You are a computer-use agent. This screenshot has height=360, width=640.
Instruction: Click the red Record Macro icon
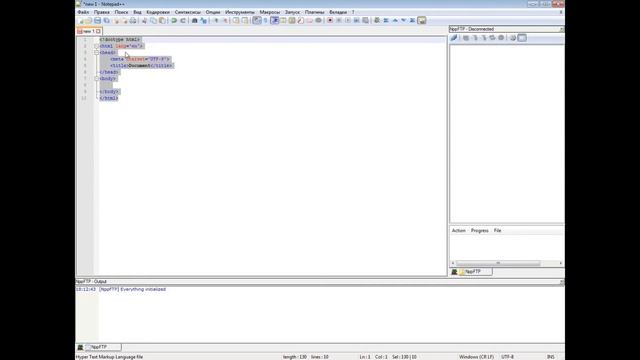click(x=330, y=20)
